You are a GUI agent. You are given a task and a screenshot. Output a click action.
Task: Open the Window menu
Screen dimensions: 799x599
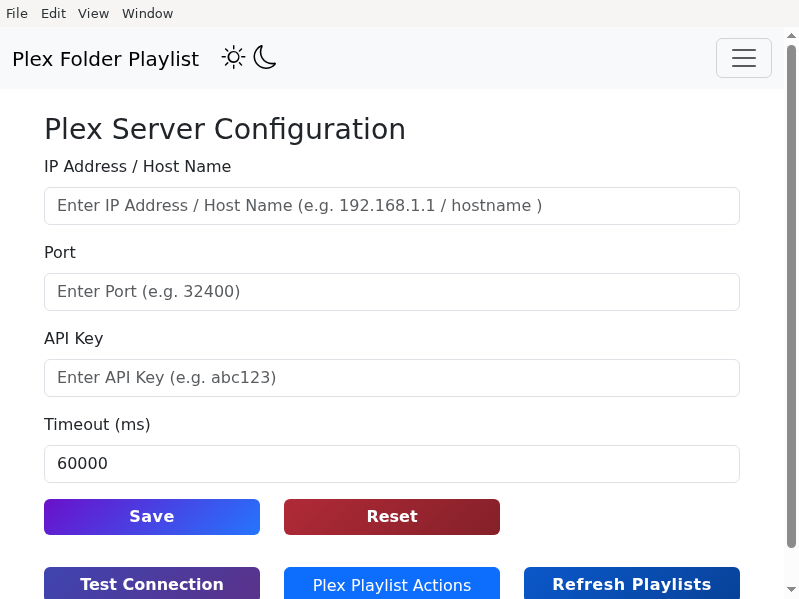click(147, 13)
